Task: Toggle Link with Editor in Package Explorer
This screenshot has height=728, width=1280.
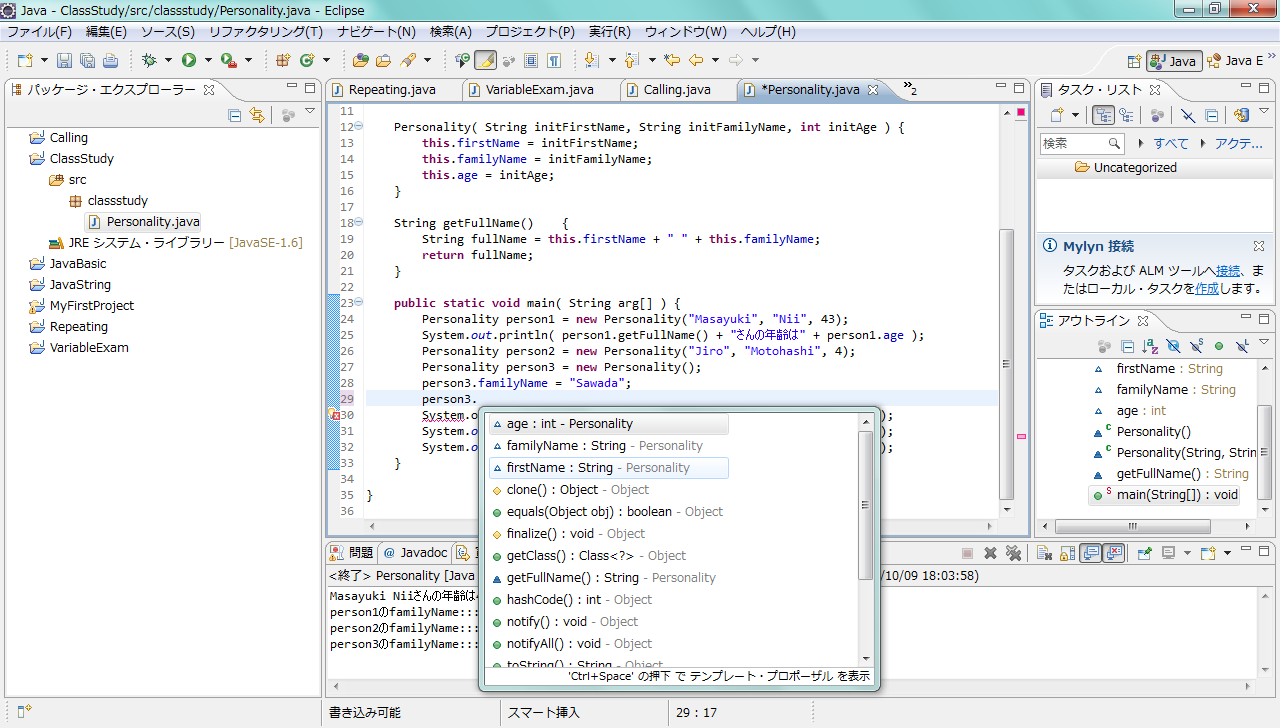Action: [x=257, y=115]
